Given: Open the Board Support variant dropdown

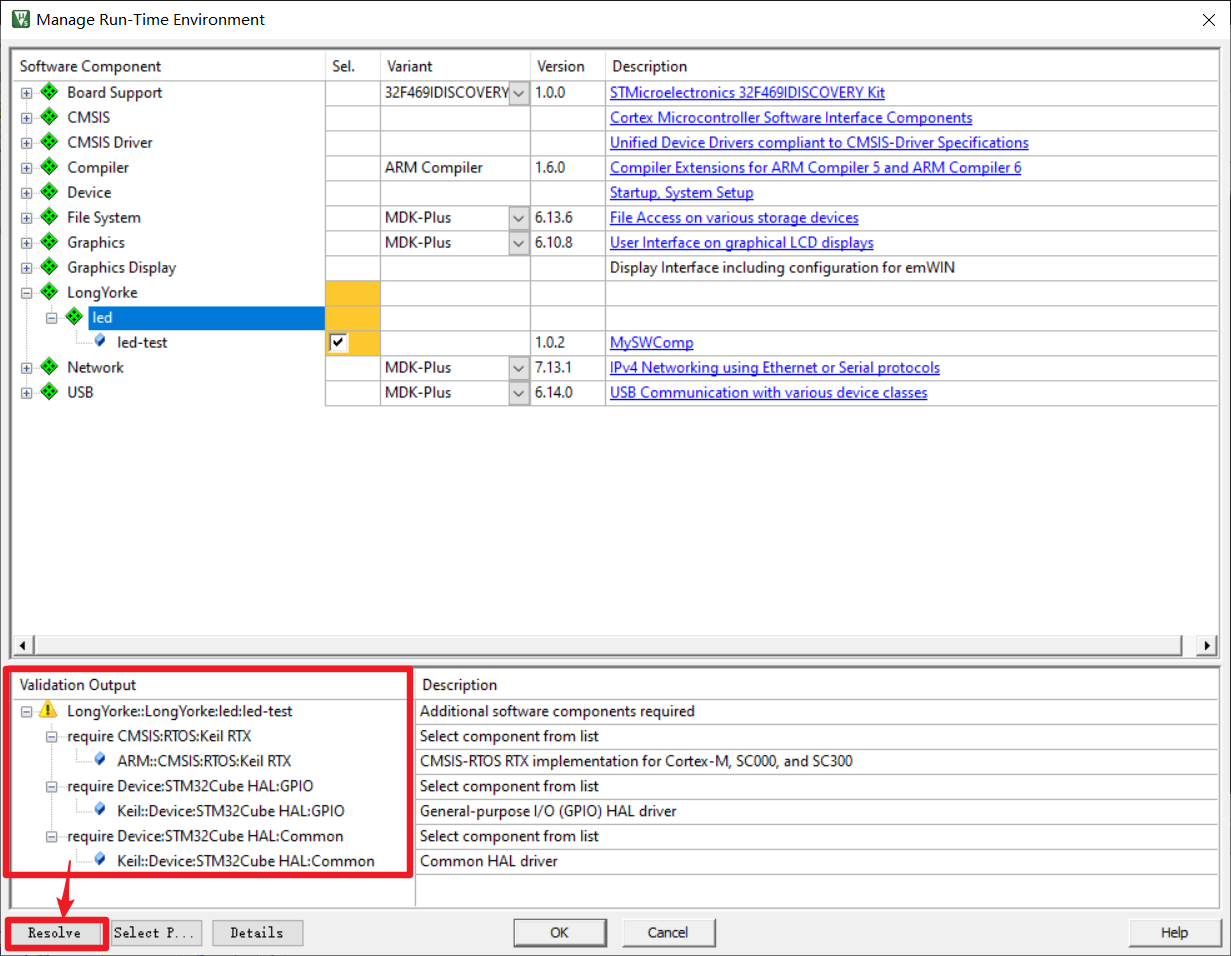Looking at the screenshot, I should [x=519, y=93].
